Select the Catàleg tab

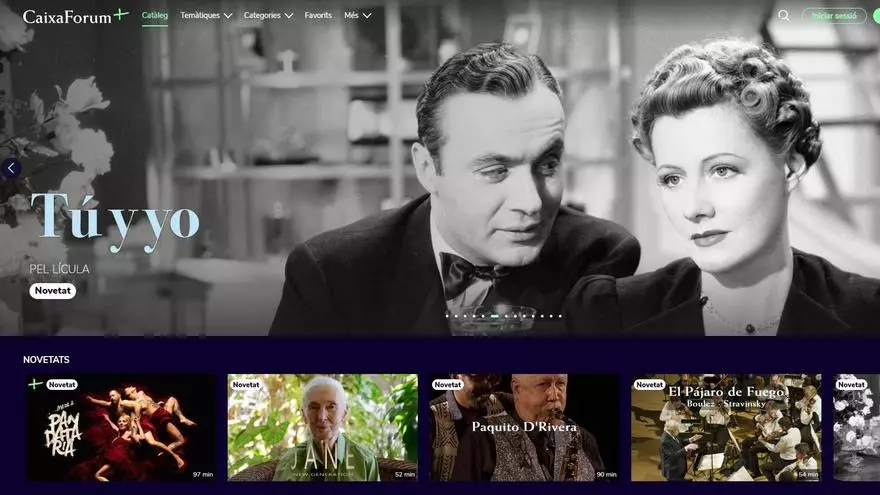[155, 15]
